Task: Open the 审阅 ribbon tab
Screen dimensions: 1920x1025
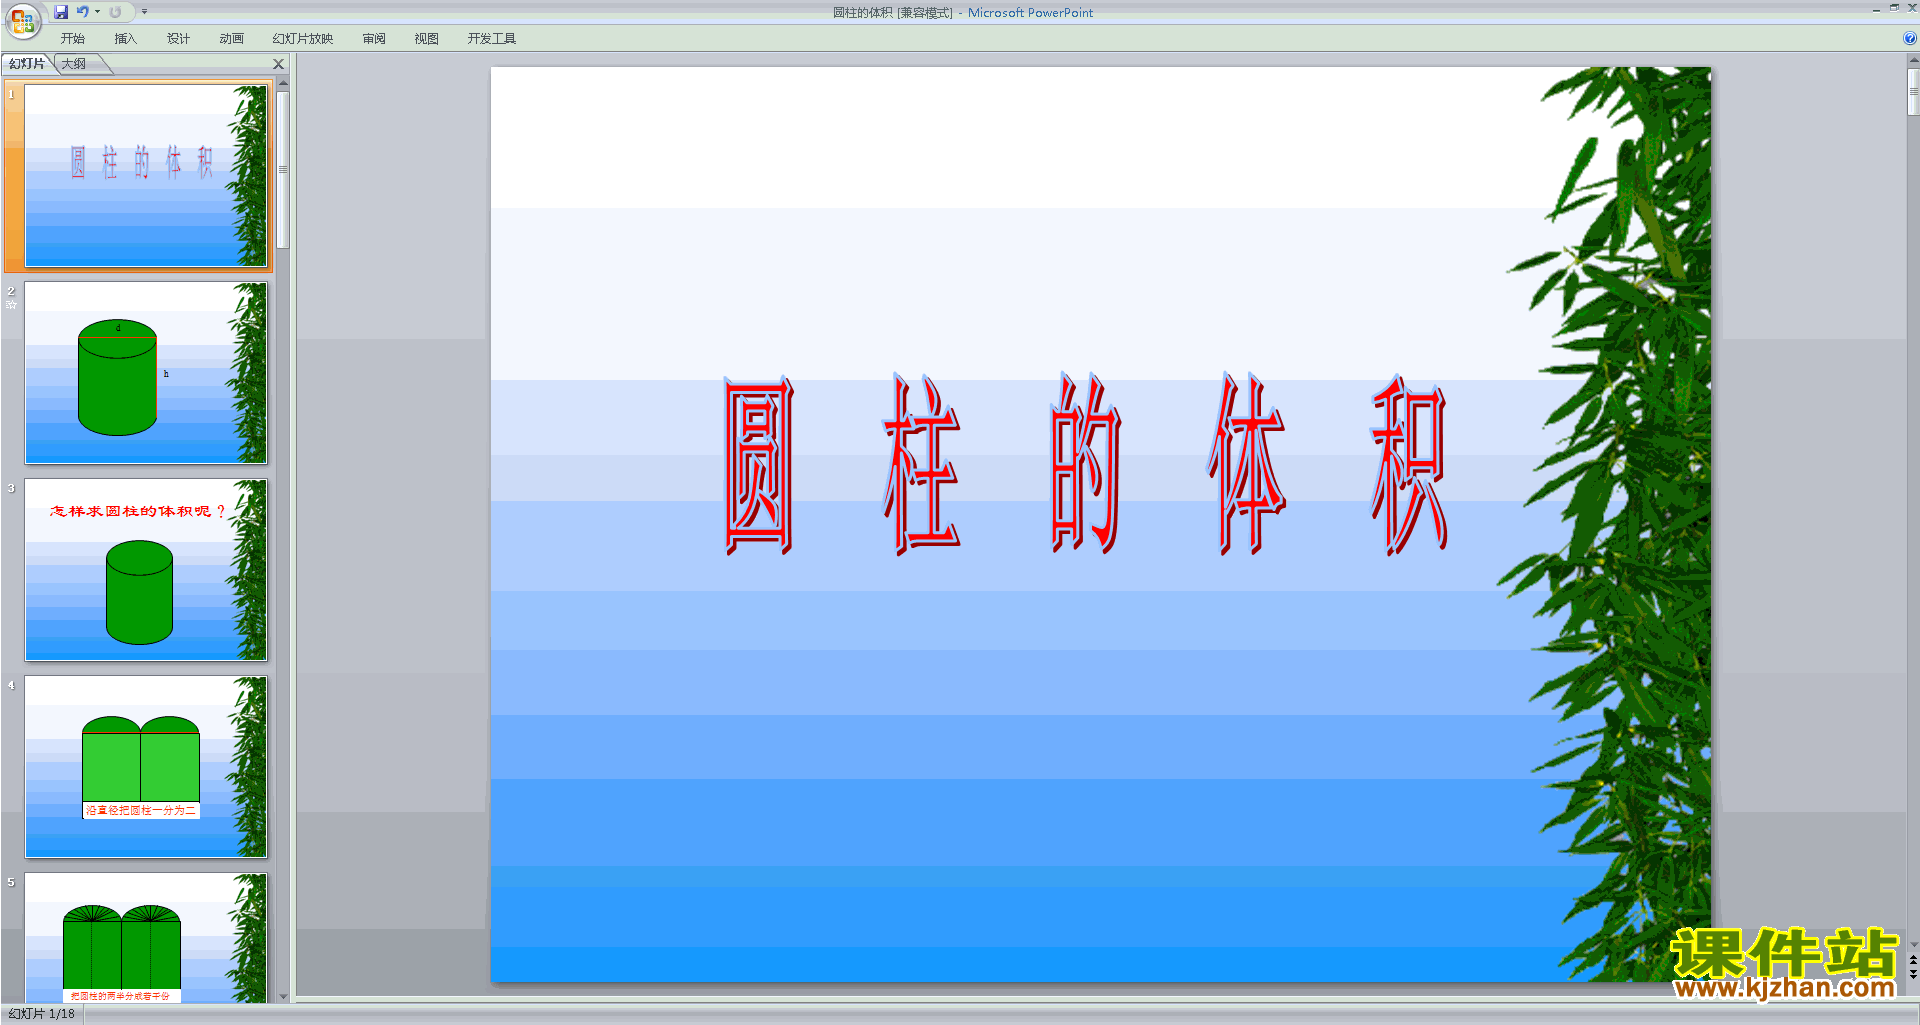Action: [374, 39]
